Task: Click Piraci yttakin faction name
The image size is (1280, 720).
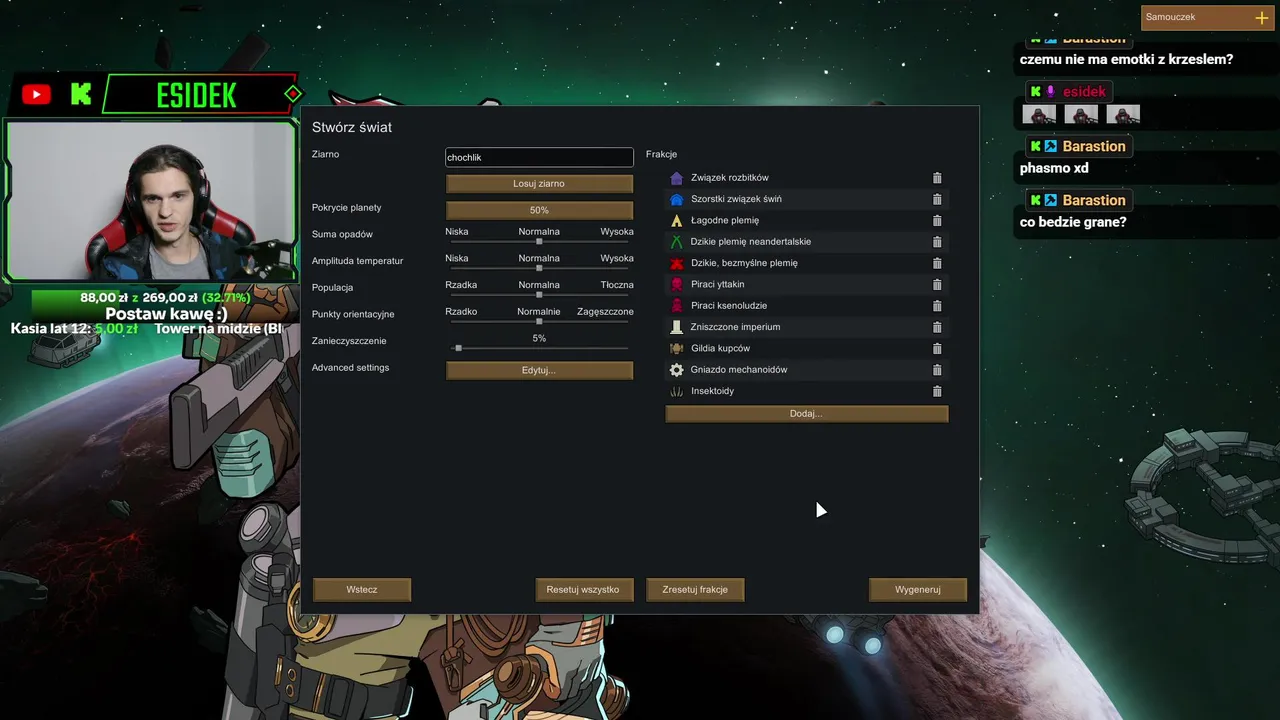Action: (x=717, y=285)
